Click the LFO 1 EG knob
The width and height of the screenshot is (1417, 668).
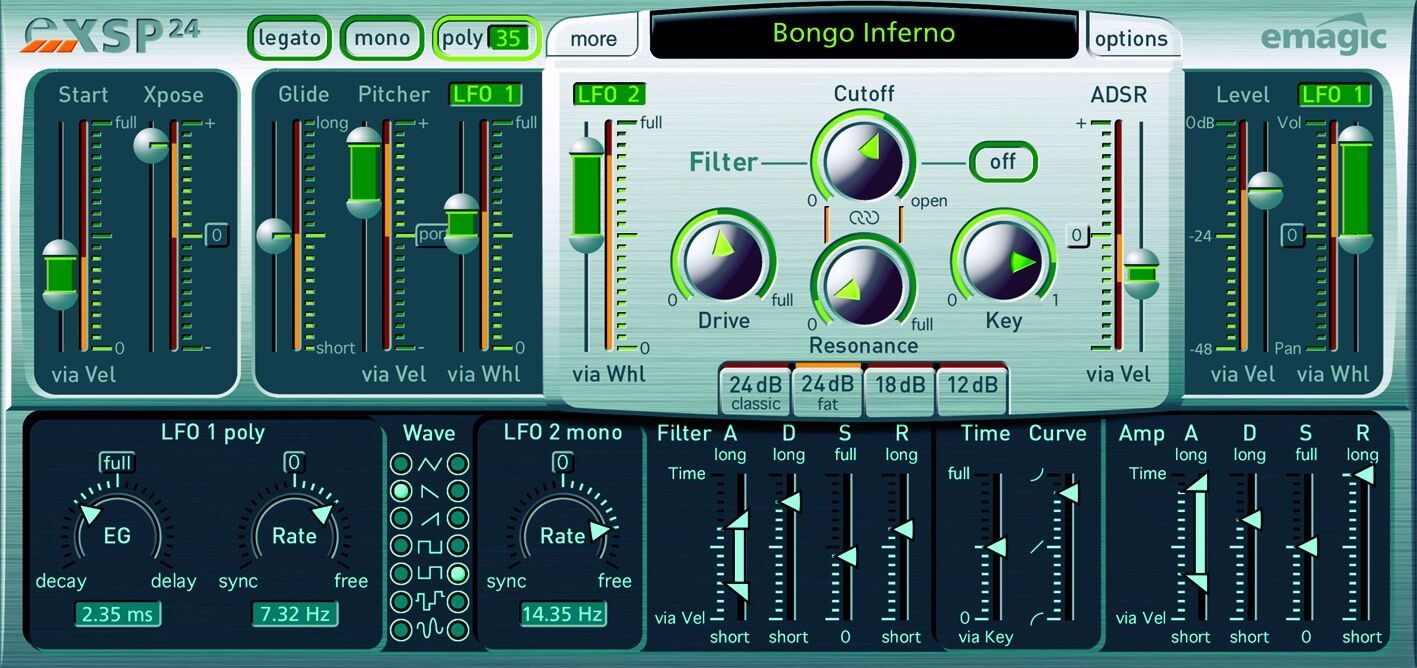pos(118,535)
